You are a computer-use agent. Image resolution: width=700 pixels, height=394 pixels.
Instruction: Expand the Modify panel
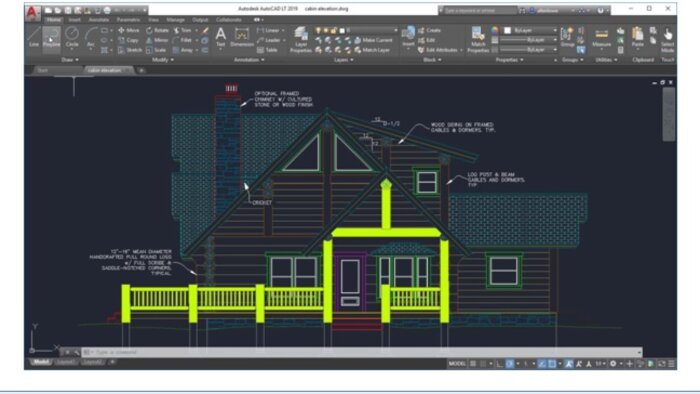point(163,60)
